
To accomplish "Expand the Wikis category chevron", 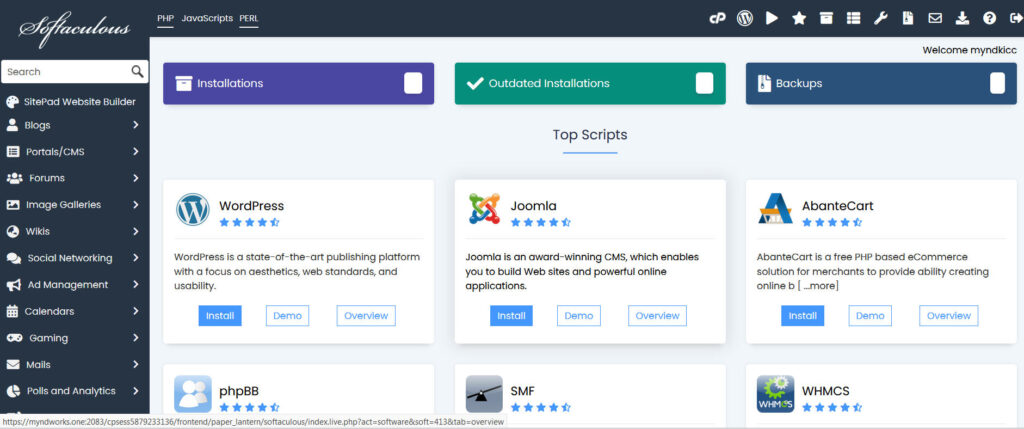I will point(135,231).
